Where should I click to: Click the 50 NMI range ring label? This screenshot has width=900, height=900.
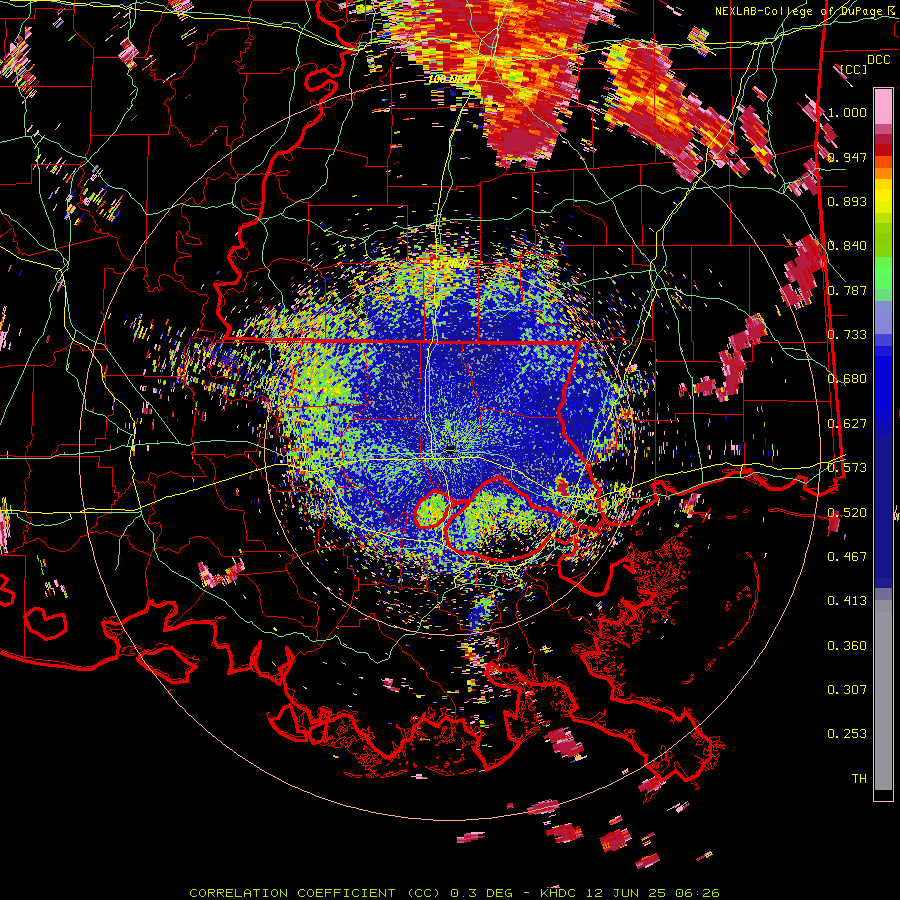[x=449, y=265]
